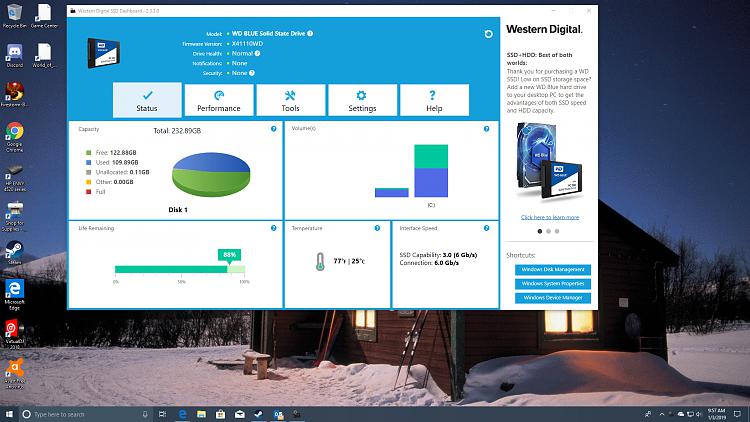Open the Google Chrome desktop shortcut
The image size is (750, 422).
point(14,137)
